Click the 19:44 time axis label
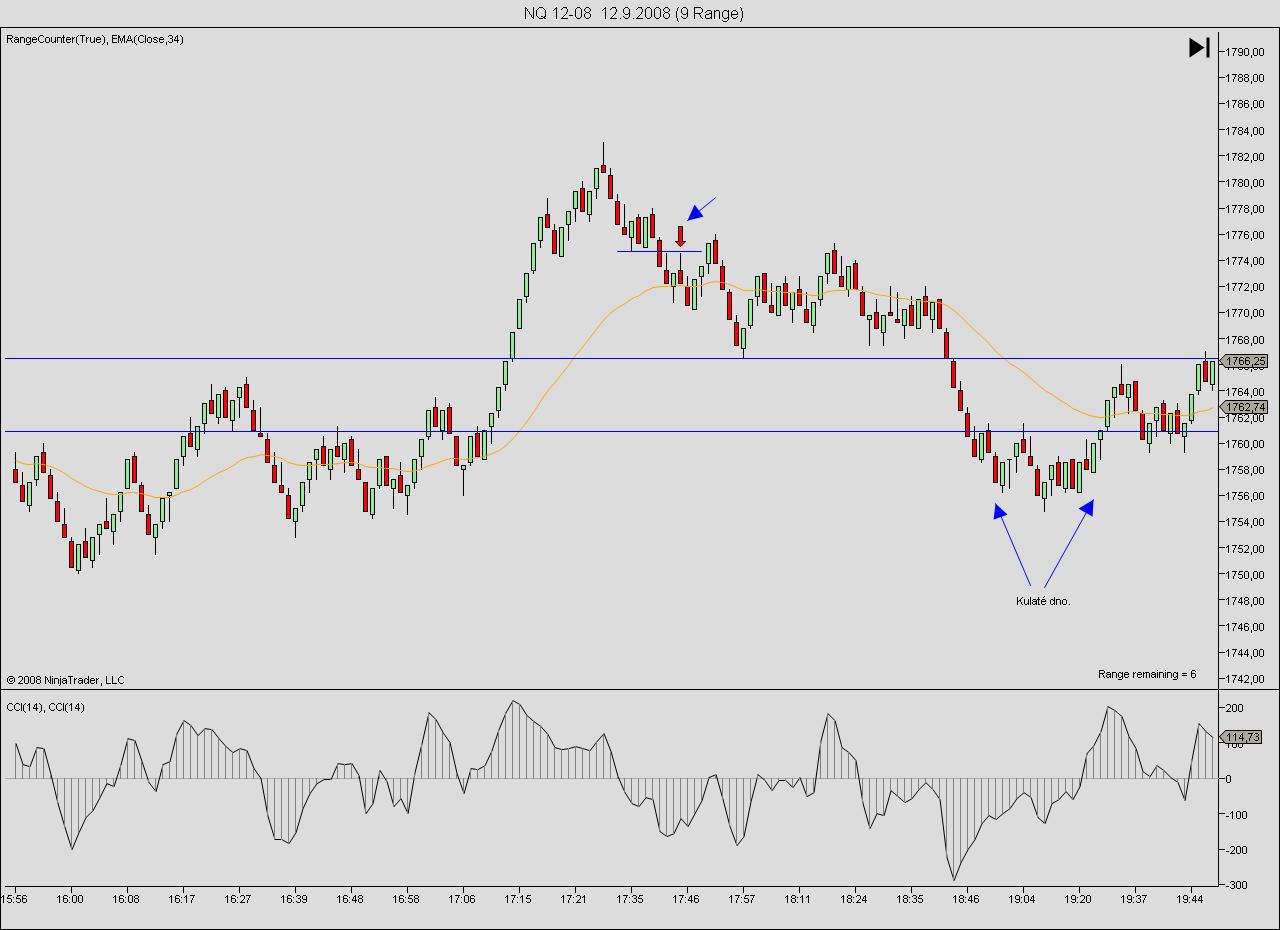Viewport: 1280px width, 930px height. (x=1190, y=899)
